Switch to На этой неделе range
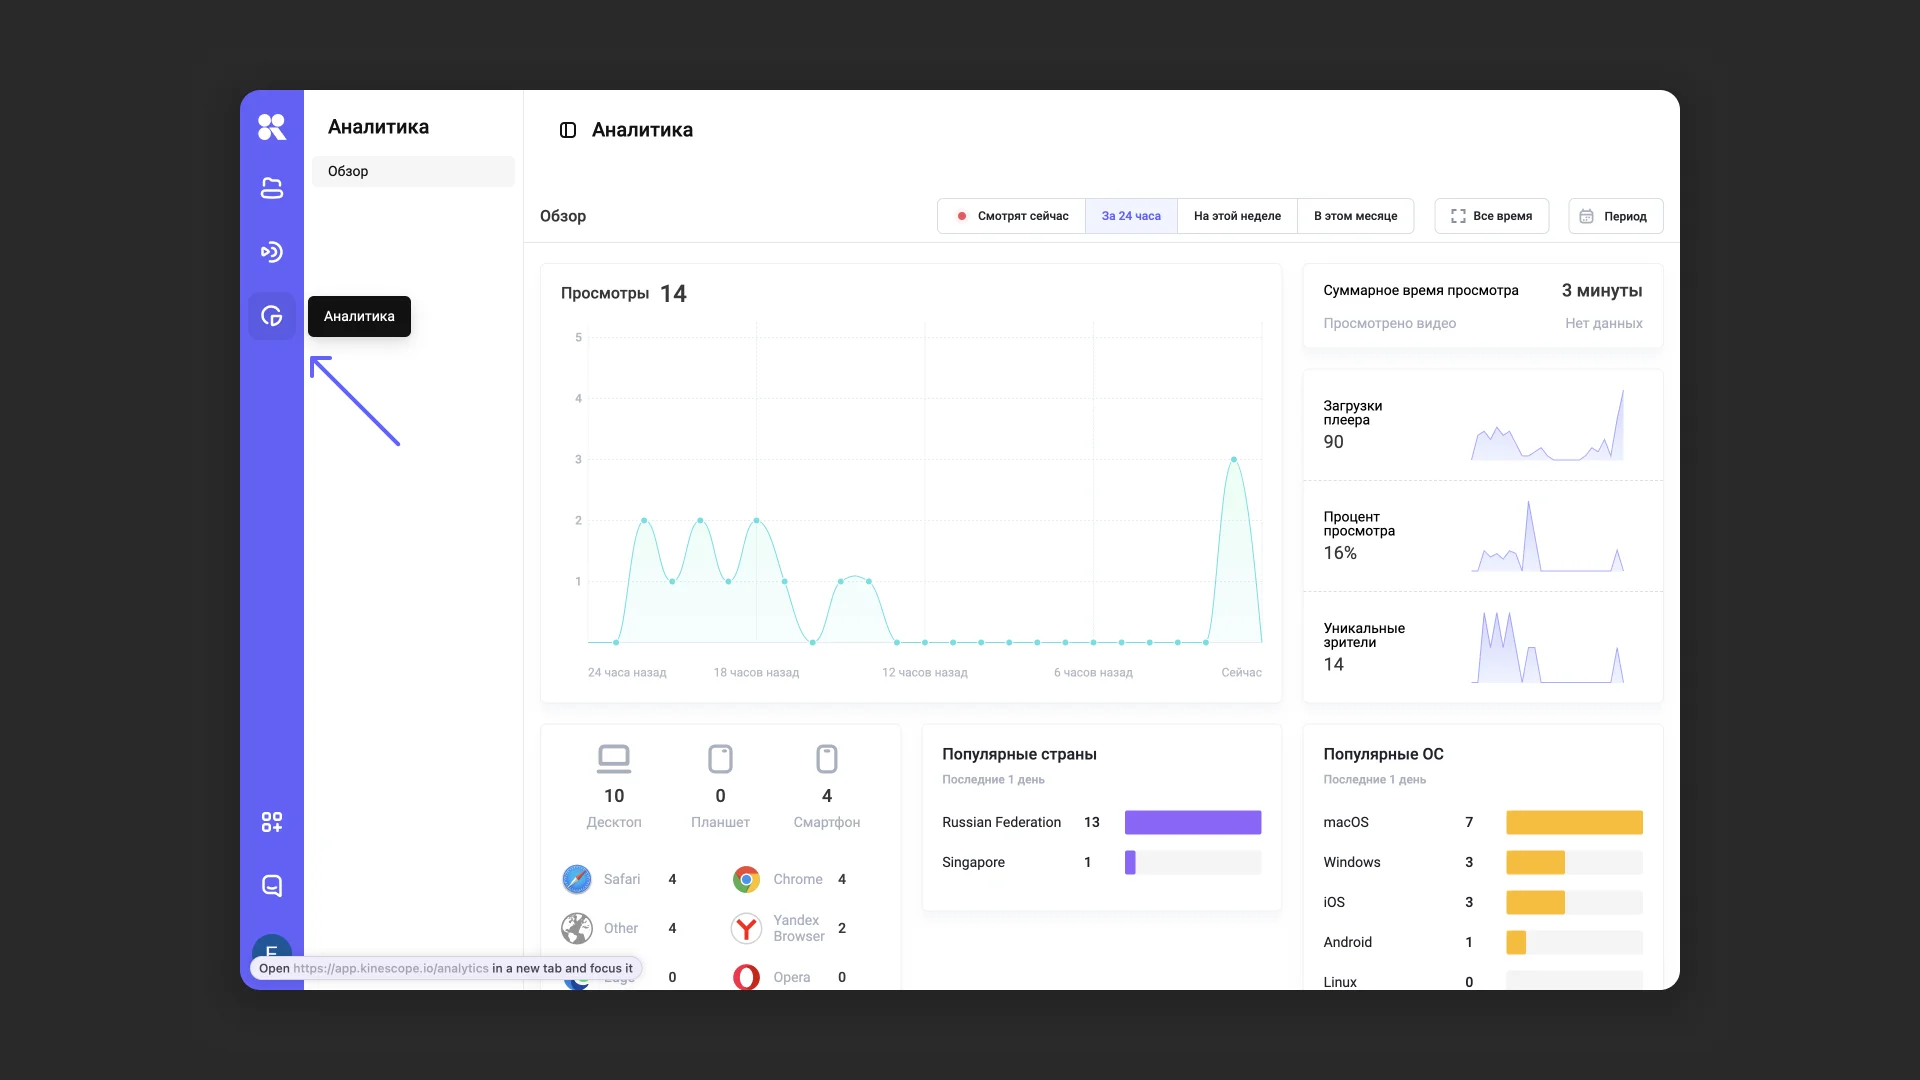The image size is (1920, 1080). [1237, 216]
